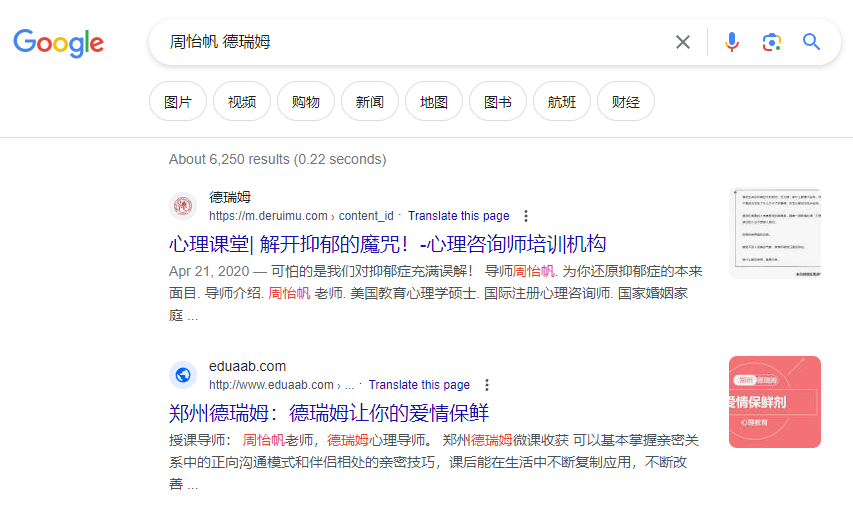Switch to 财经 results filter
The image size is (853, 506).
click(626, 101)
